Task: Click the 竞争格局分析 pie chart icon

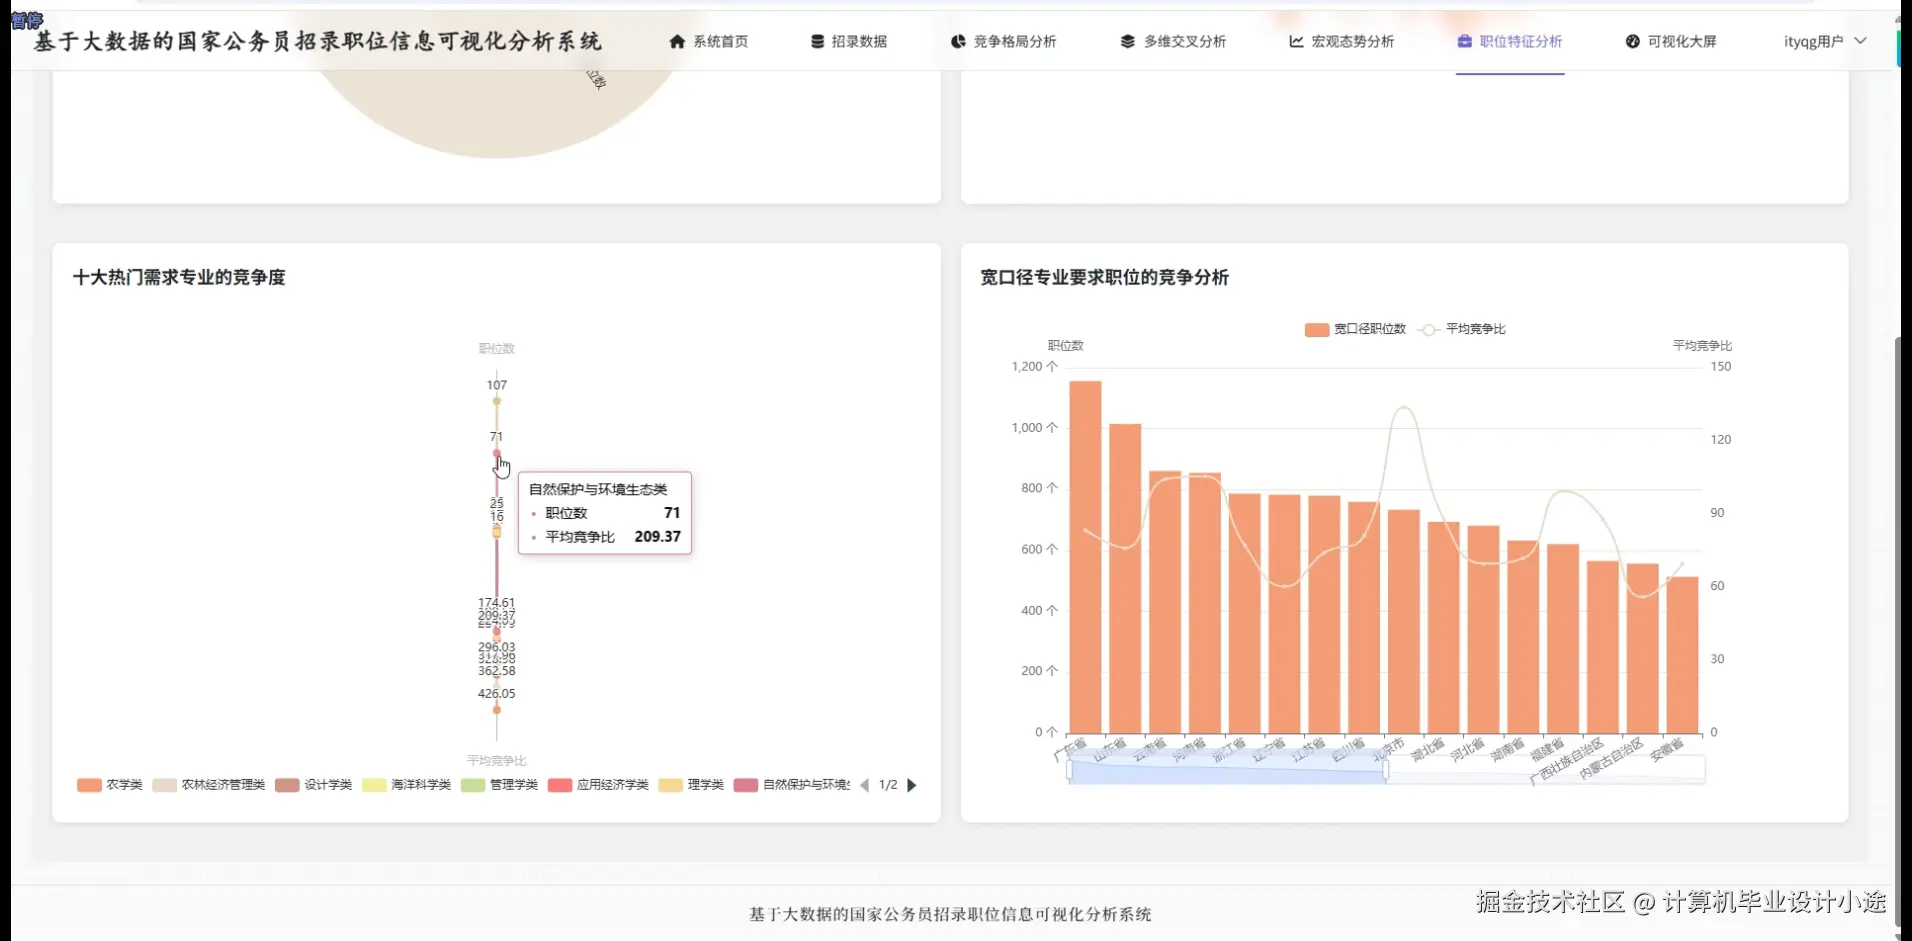Action: coord(957,41)
